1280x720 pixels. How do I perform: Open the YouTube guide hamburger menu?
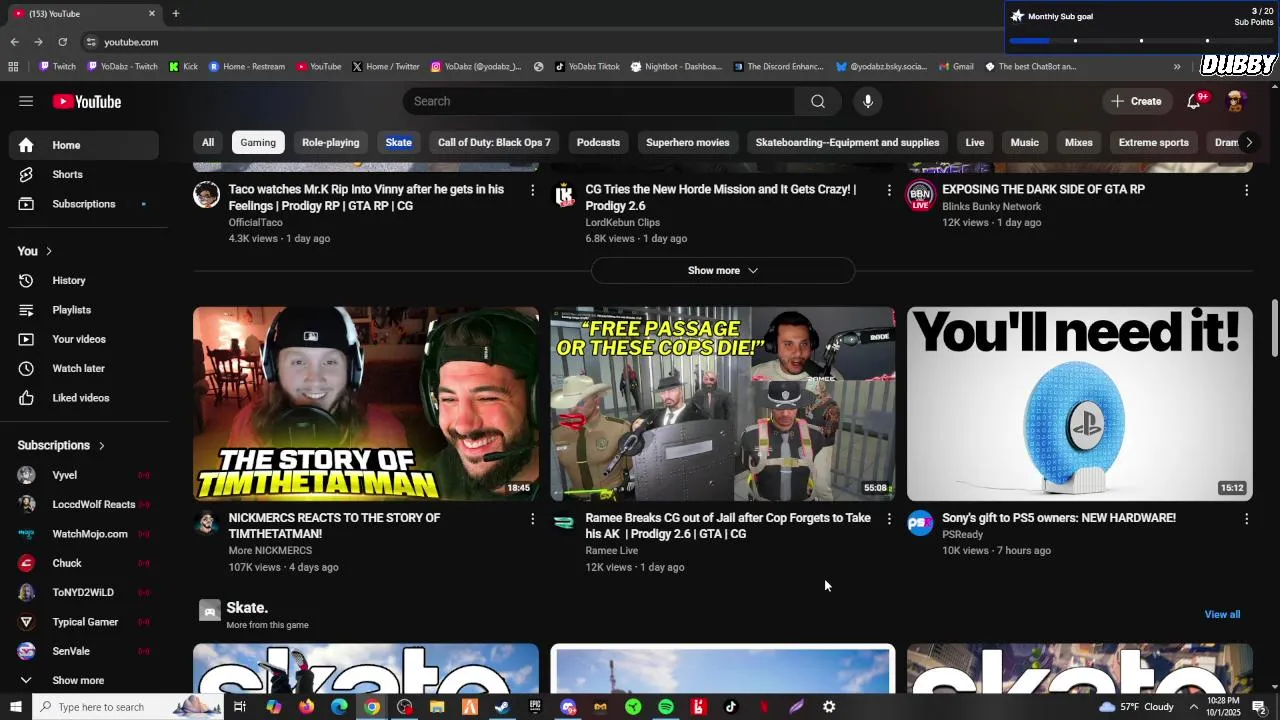26,101
